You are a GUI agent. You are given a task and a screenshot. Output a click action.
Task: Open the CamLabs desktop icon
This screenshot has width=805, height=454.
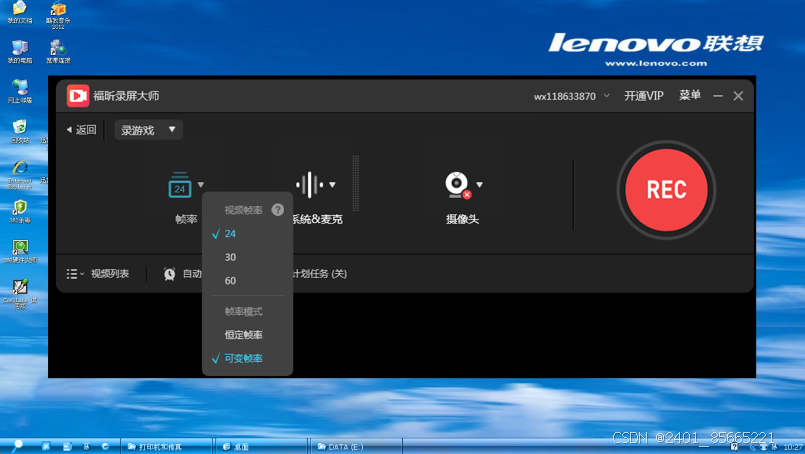click(20, 294)
